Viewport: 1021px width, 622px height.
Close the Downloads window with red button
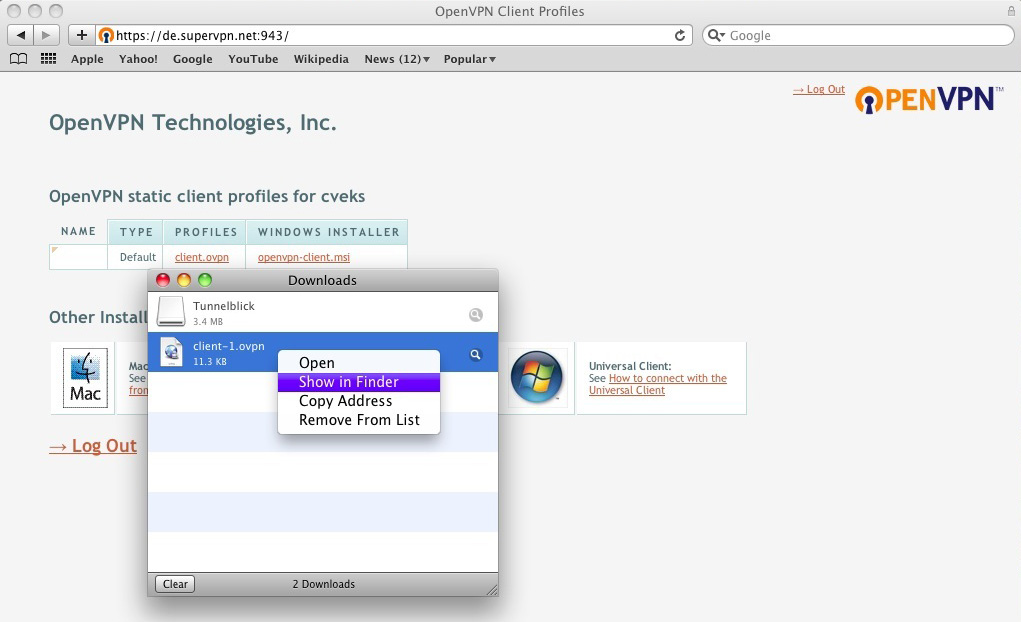click(163, 280)
